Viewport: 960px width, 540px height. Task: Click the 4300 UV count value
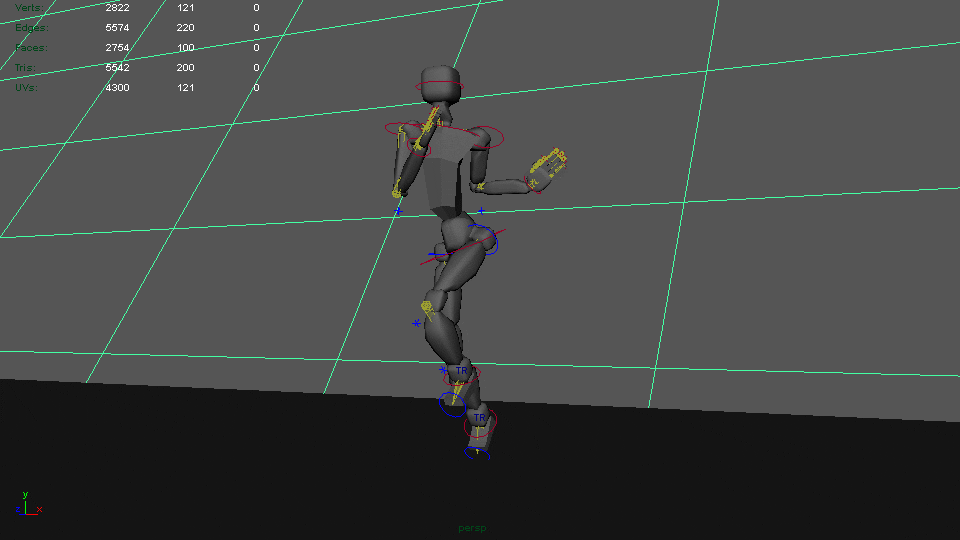117,88
